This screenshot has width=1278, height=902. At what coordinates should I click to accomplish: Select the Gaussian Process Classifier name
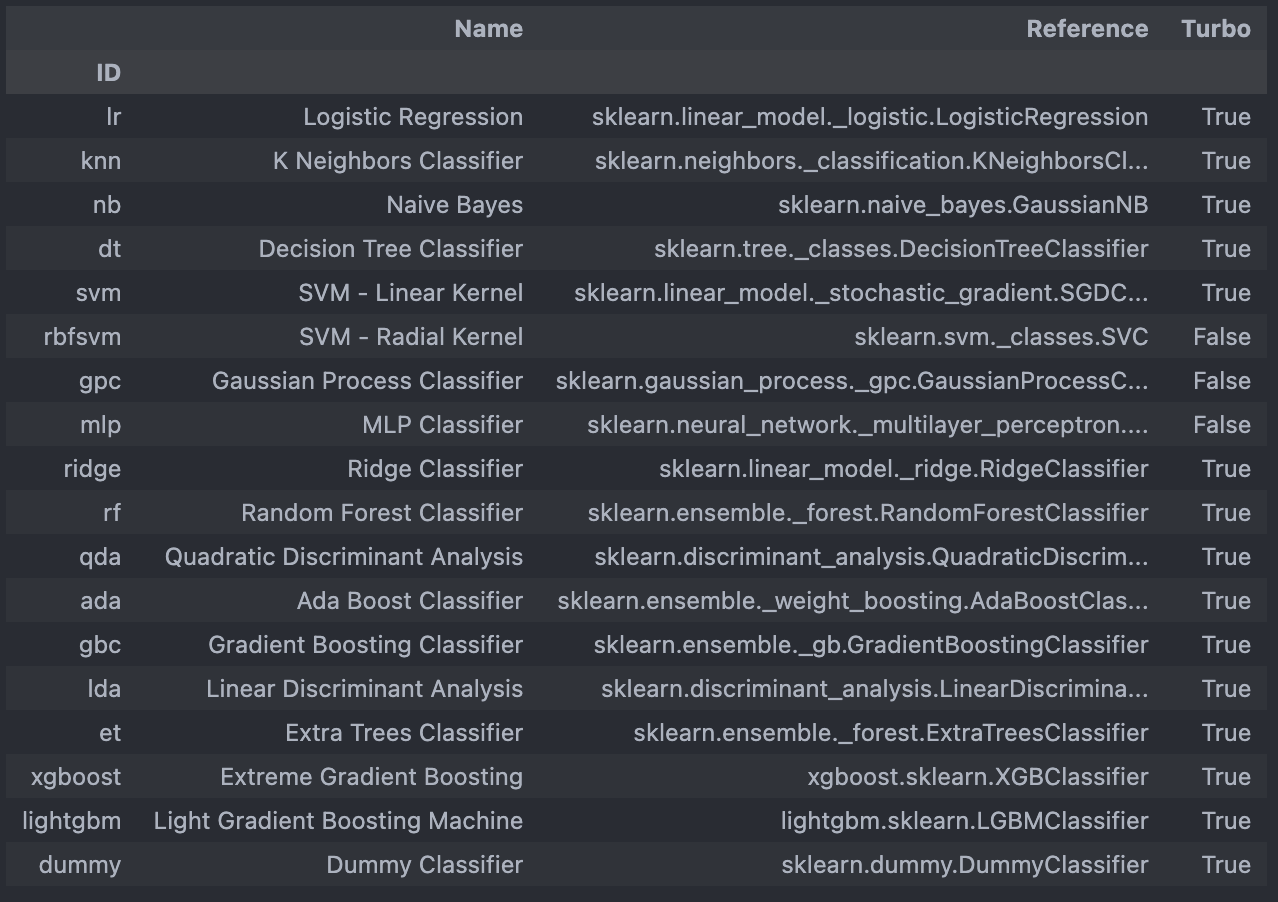pos(367,381)
